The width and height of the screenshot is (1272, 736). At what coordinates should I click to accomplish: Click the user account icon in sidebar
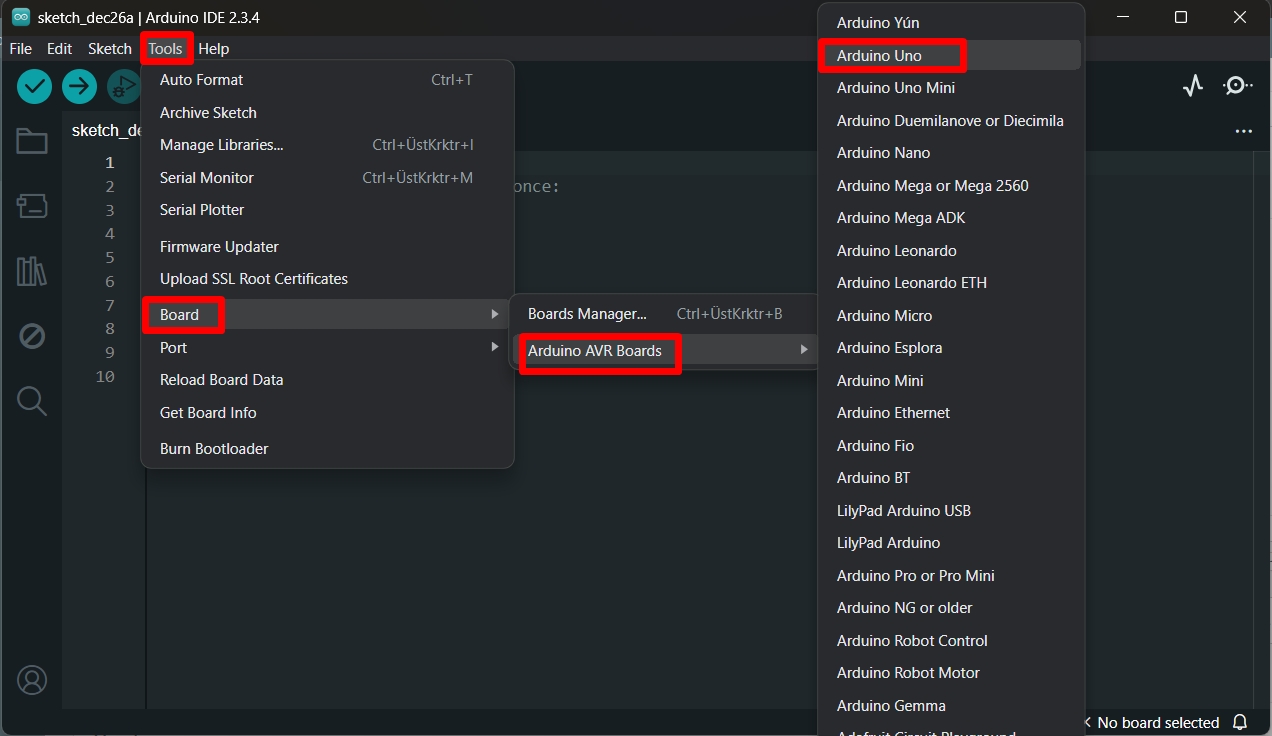point(32,680)
